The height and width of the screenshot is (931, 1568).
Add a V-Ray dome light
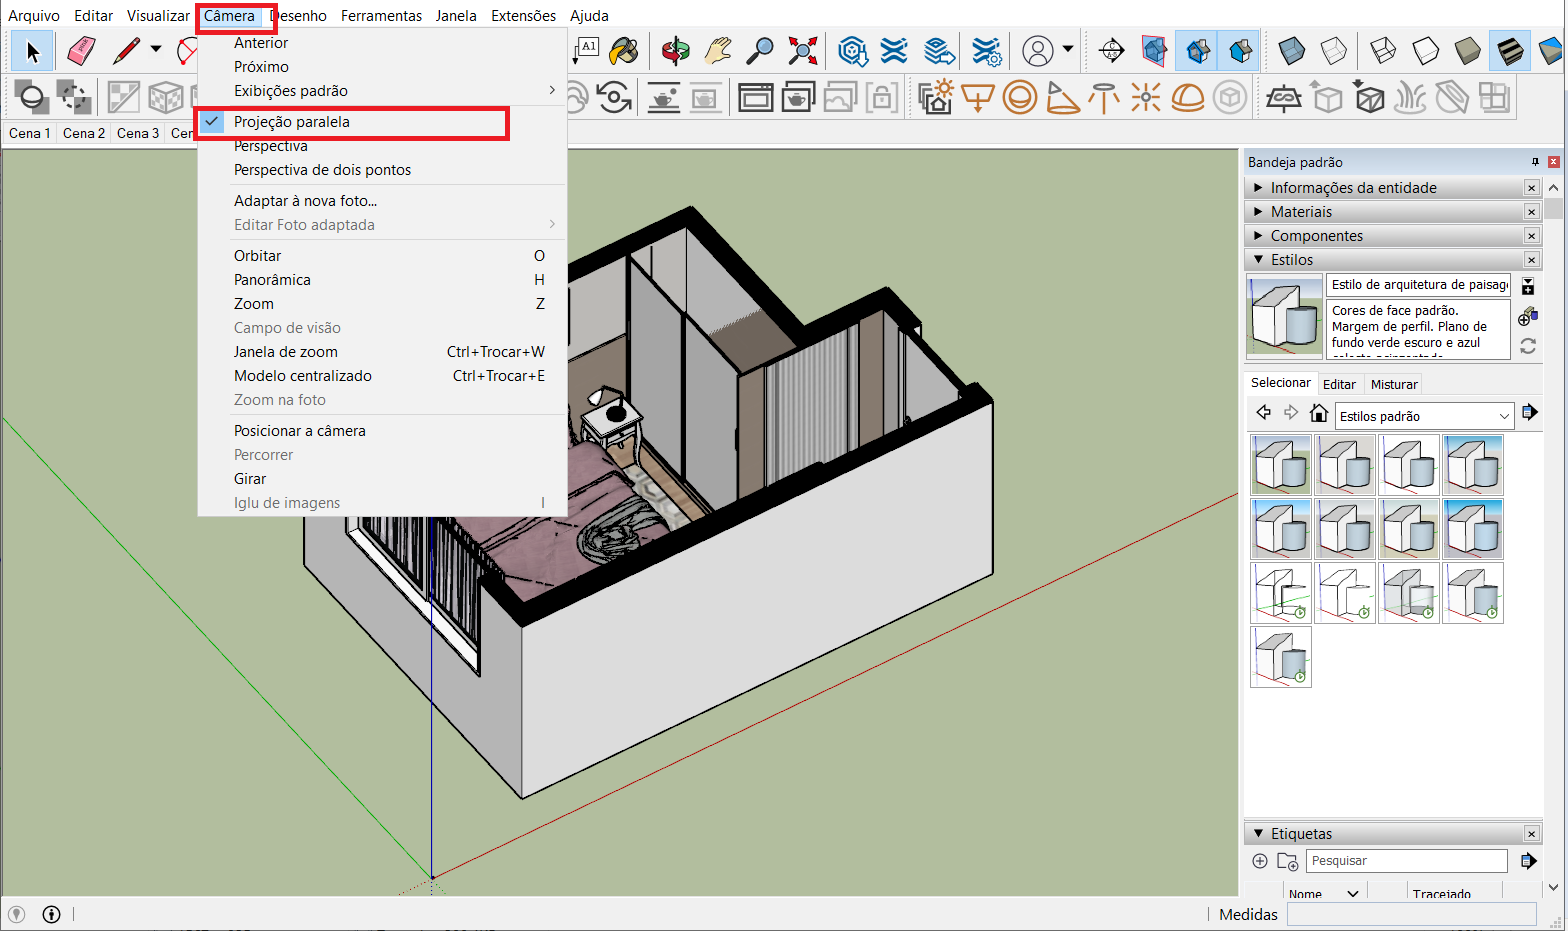pos(1188,97)
